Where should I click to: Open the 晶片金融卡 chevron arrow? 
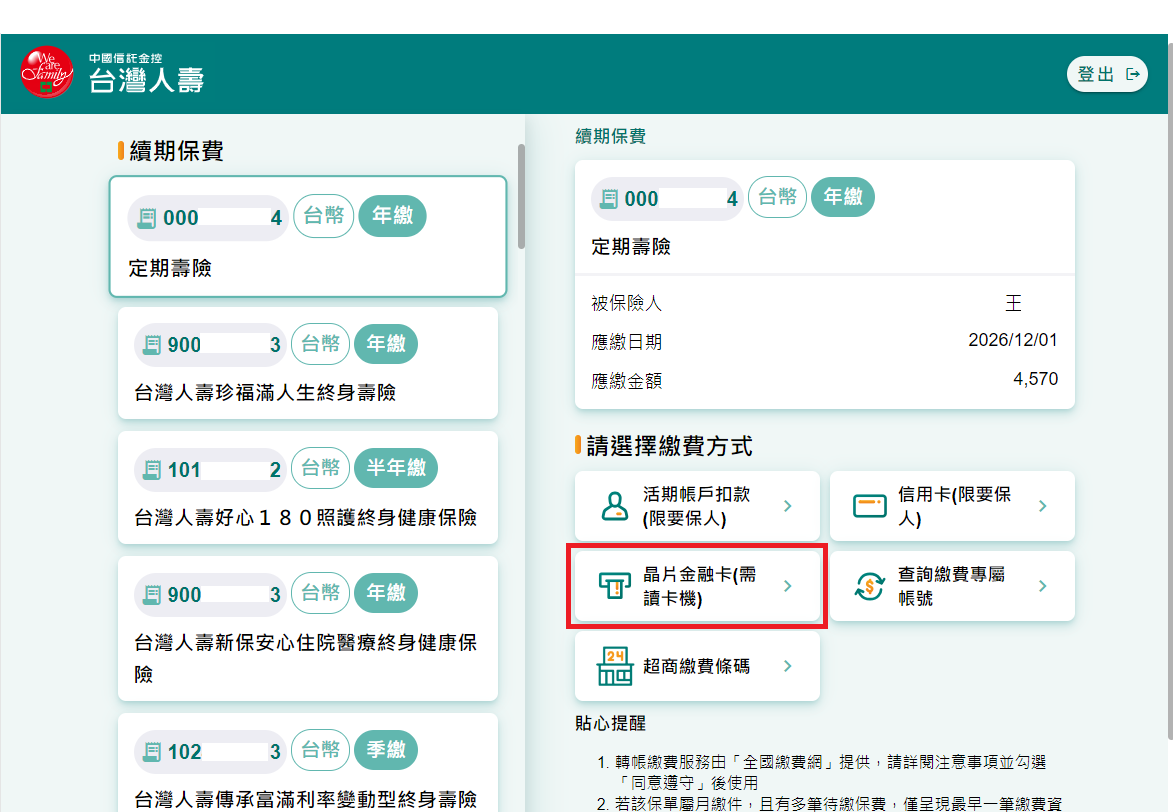pyautogui.click(x=788, y=586)
